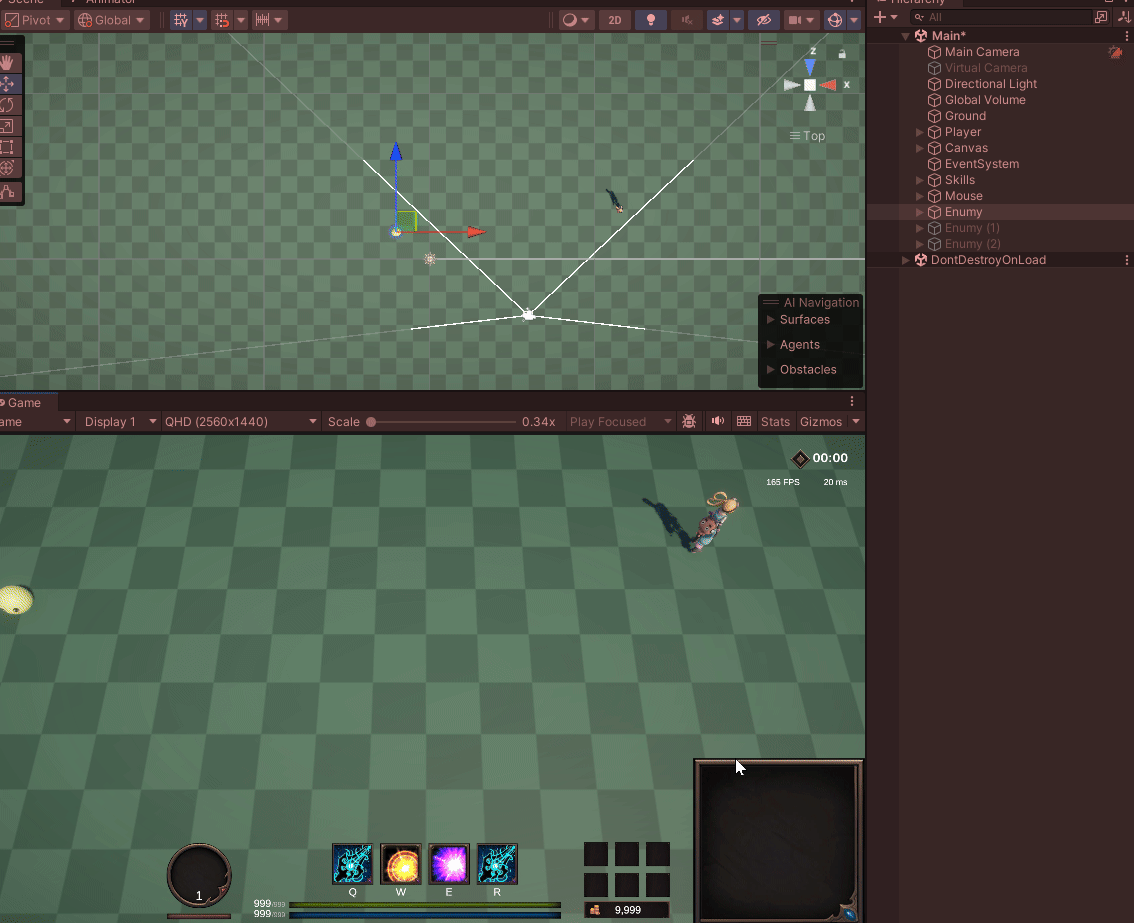Toggle Gizmos in Game view
Image resolution: width=1134 pixels, height=923 pixels.
(x=821, y=422)
